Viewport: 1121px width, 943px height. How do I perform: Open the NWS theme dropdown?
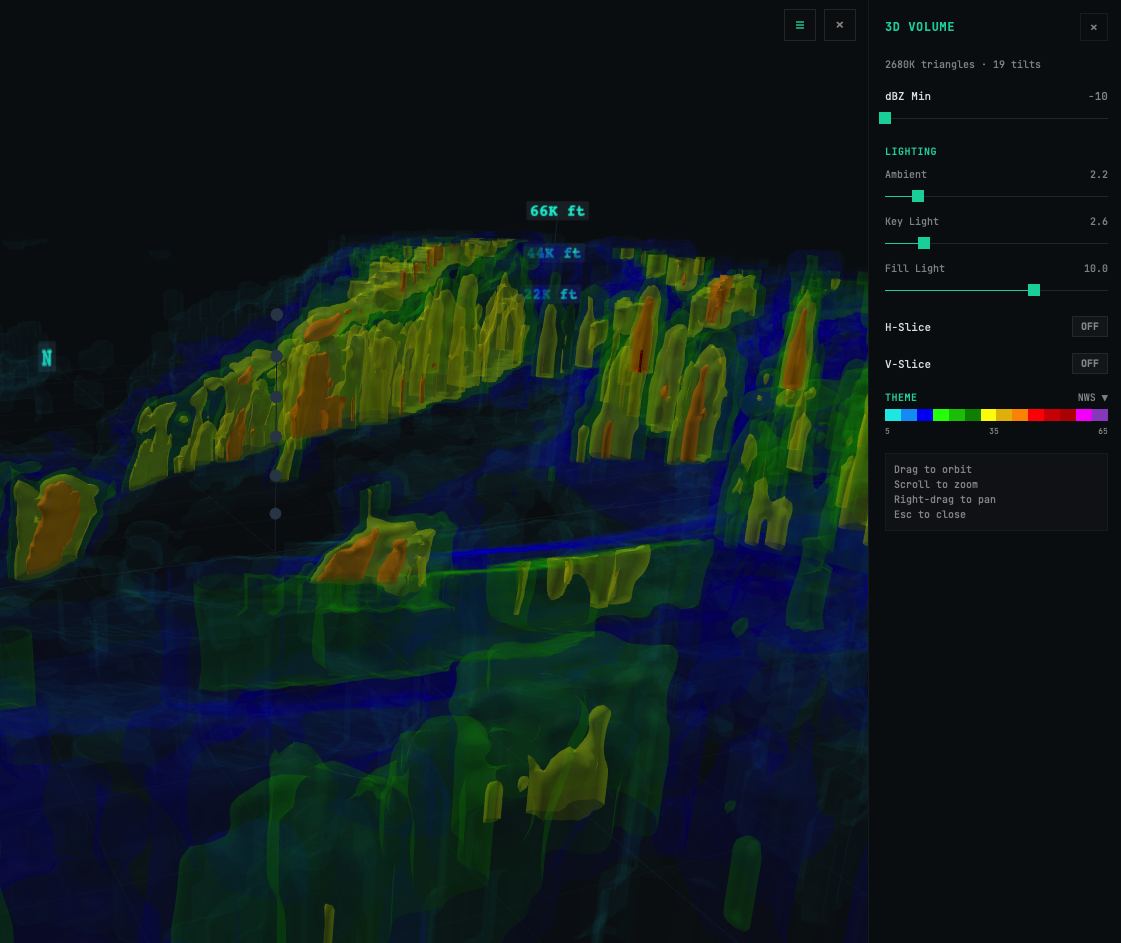point(1092,397)
